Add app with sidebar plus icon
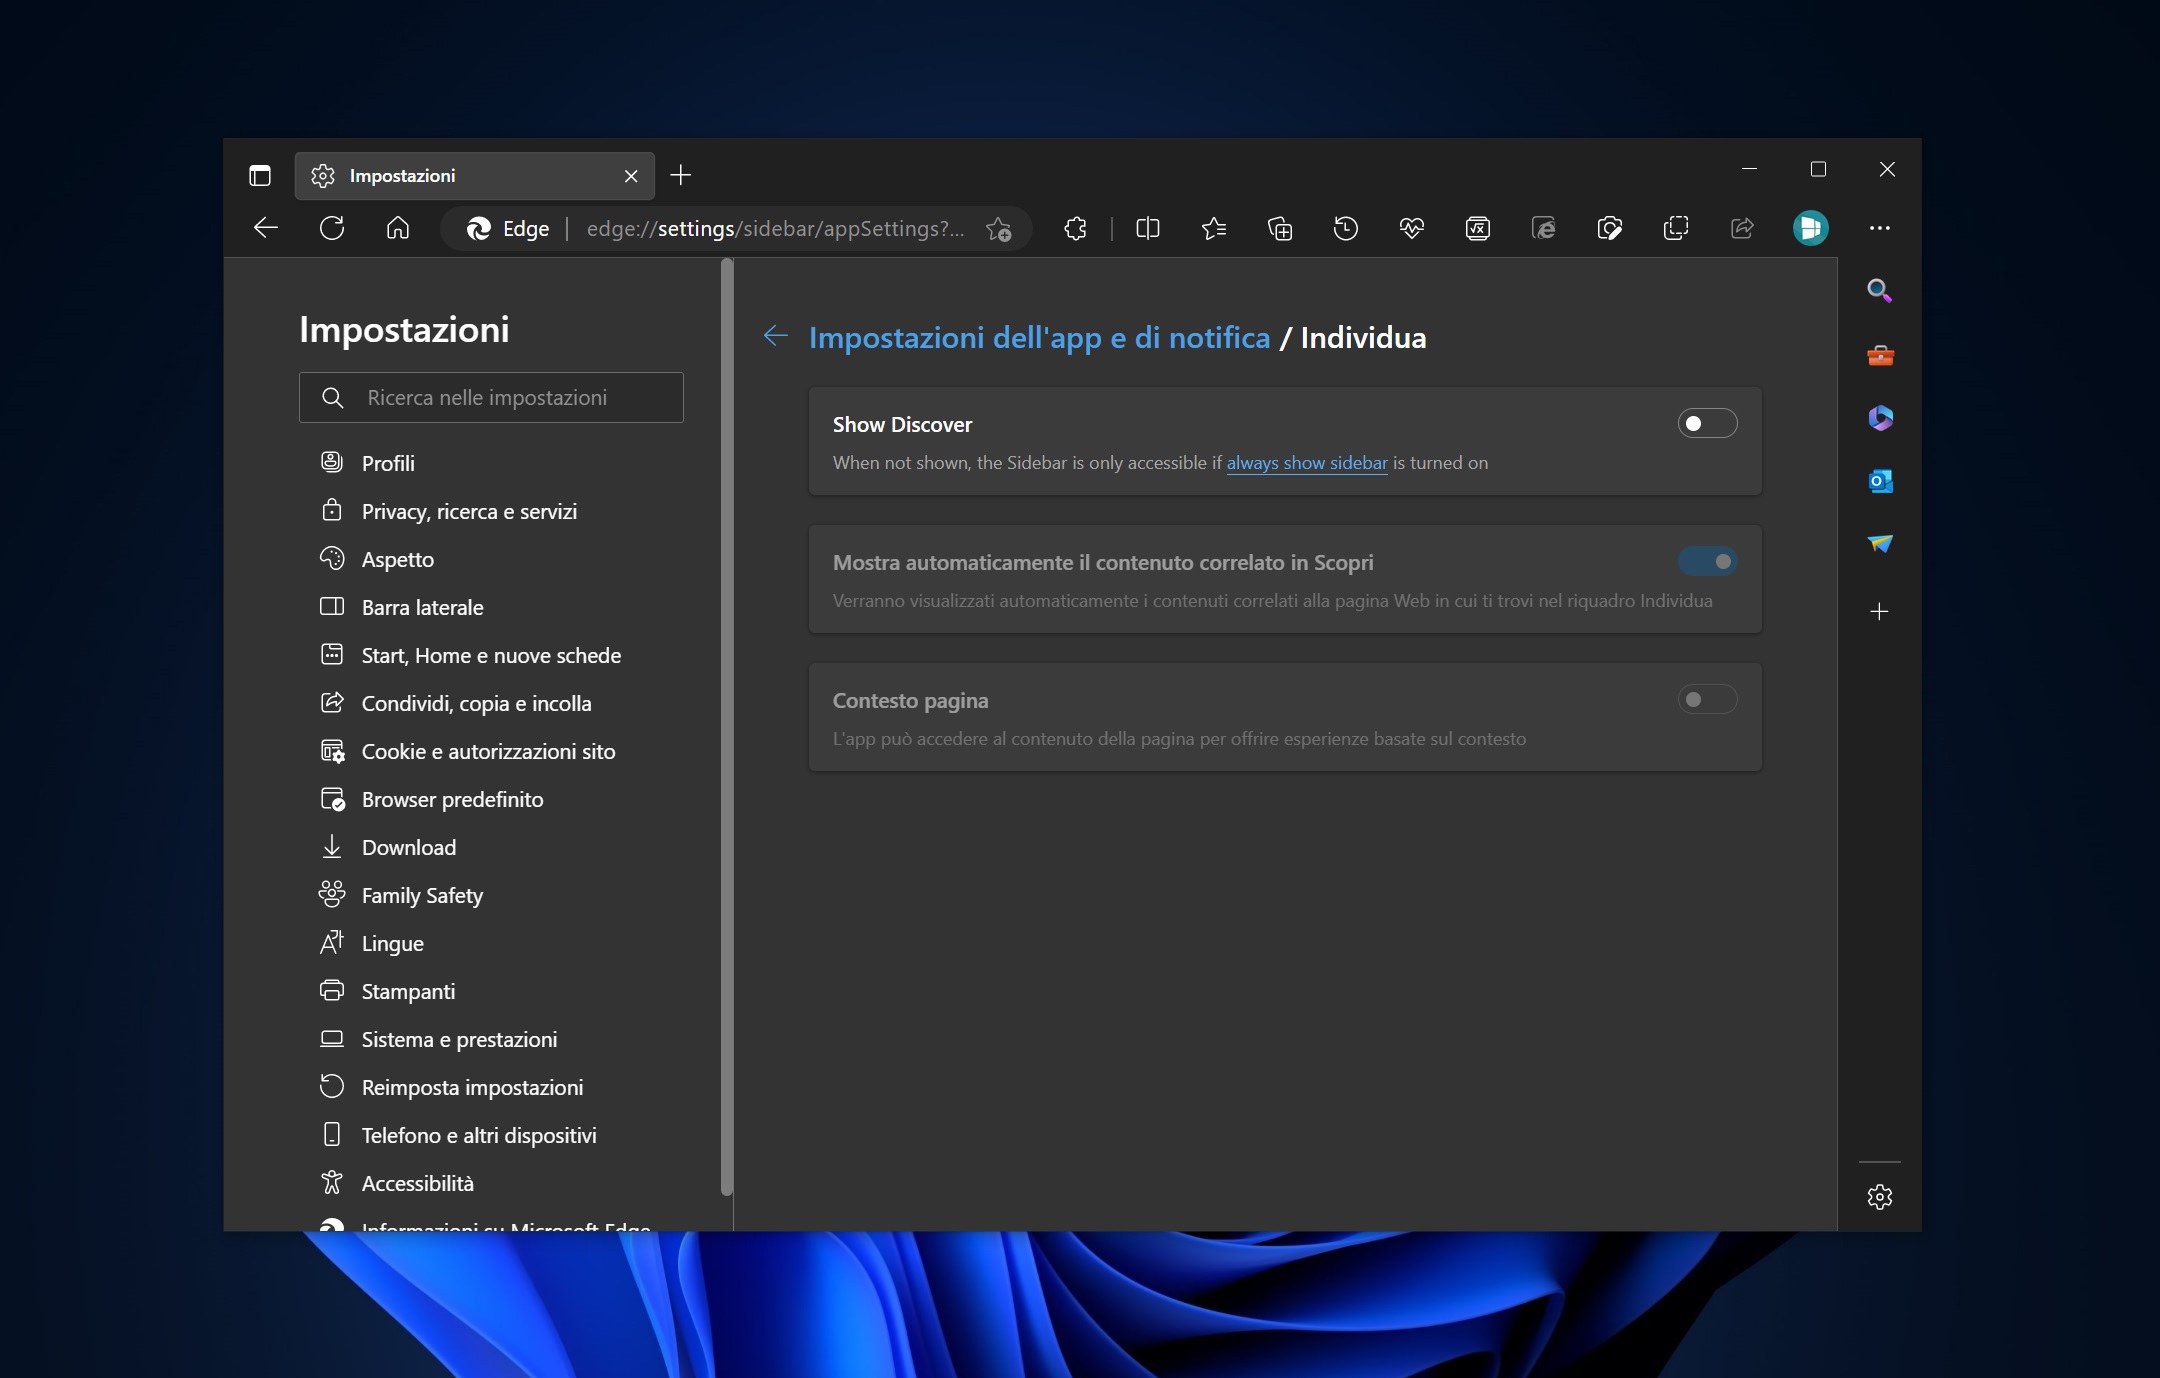The image size is (2160, 1378). pyautogui.click(x=1880, y=612)
